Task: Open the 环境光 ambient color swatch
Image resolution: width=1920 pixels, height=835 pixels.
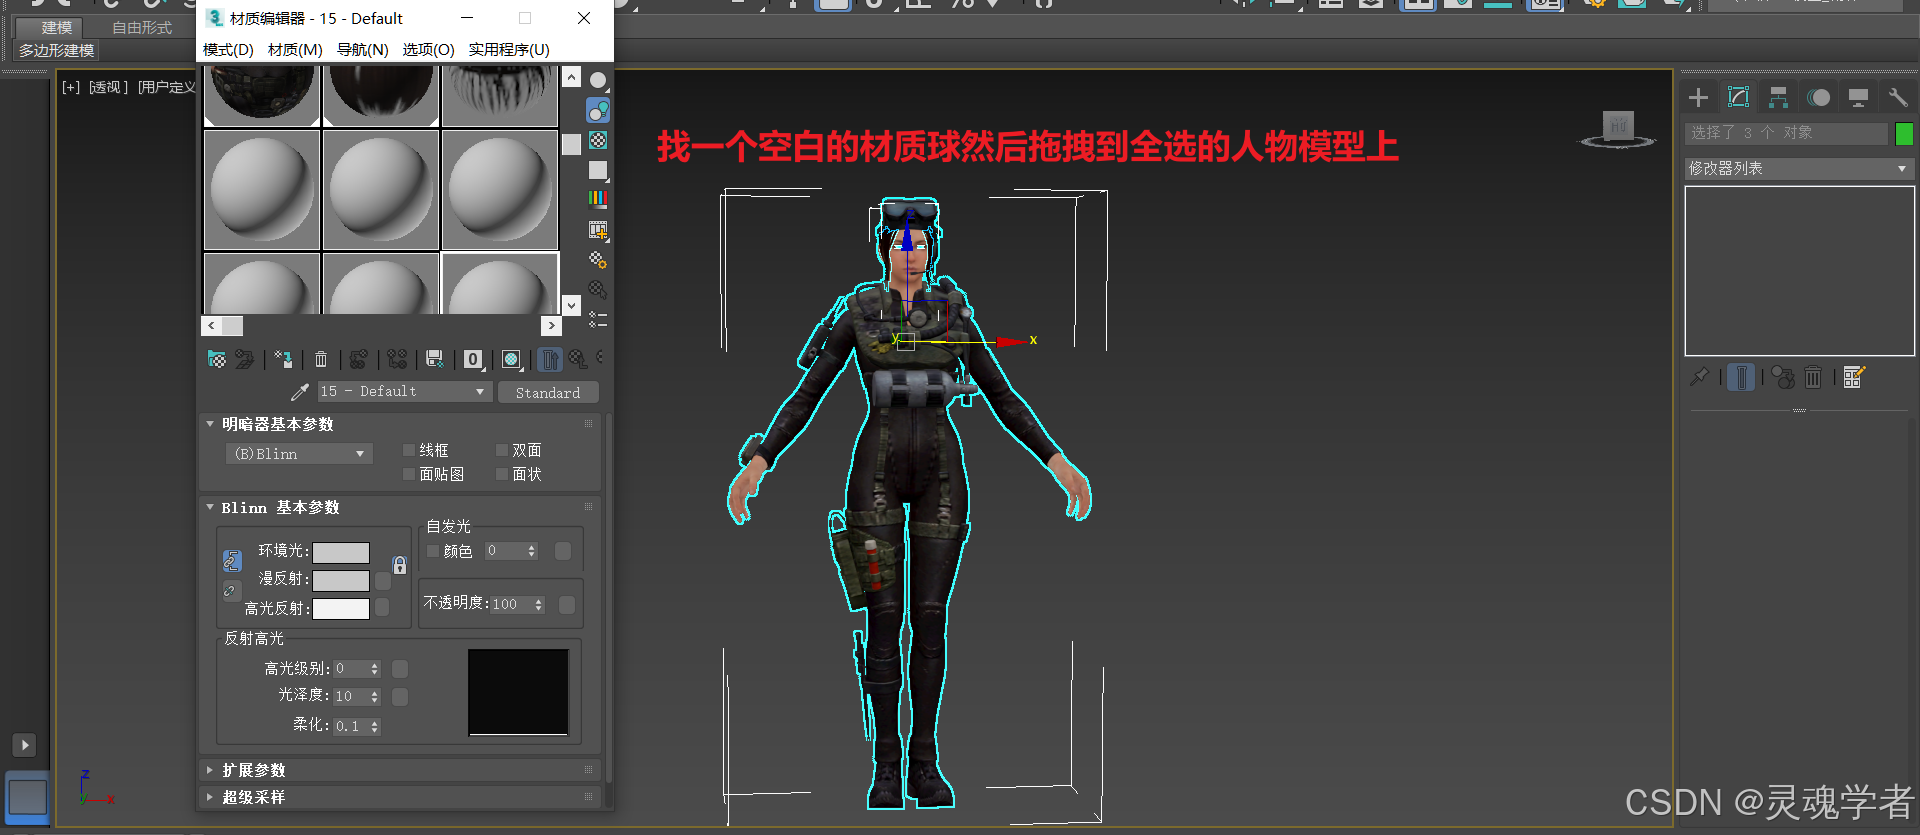Action: pos(341,553)
